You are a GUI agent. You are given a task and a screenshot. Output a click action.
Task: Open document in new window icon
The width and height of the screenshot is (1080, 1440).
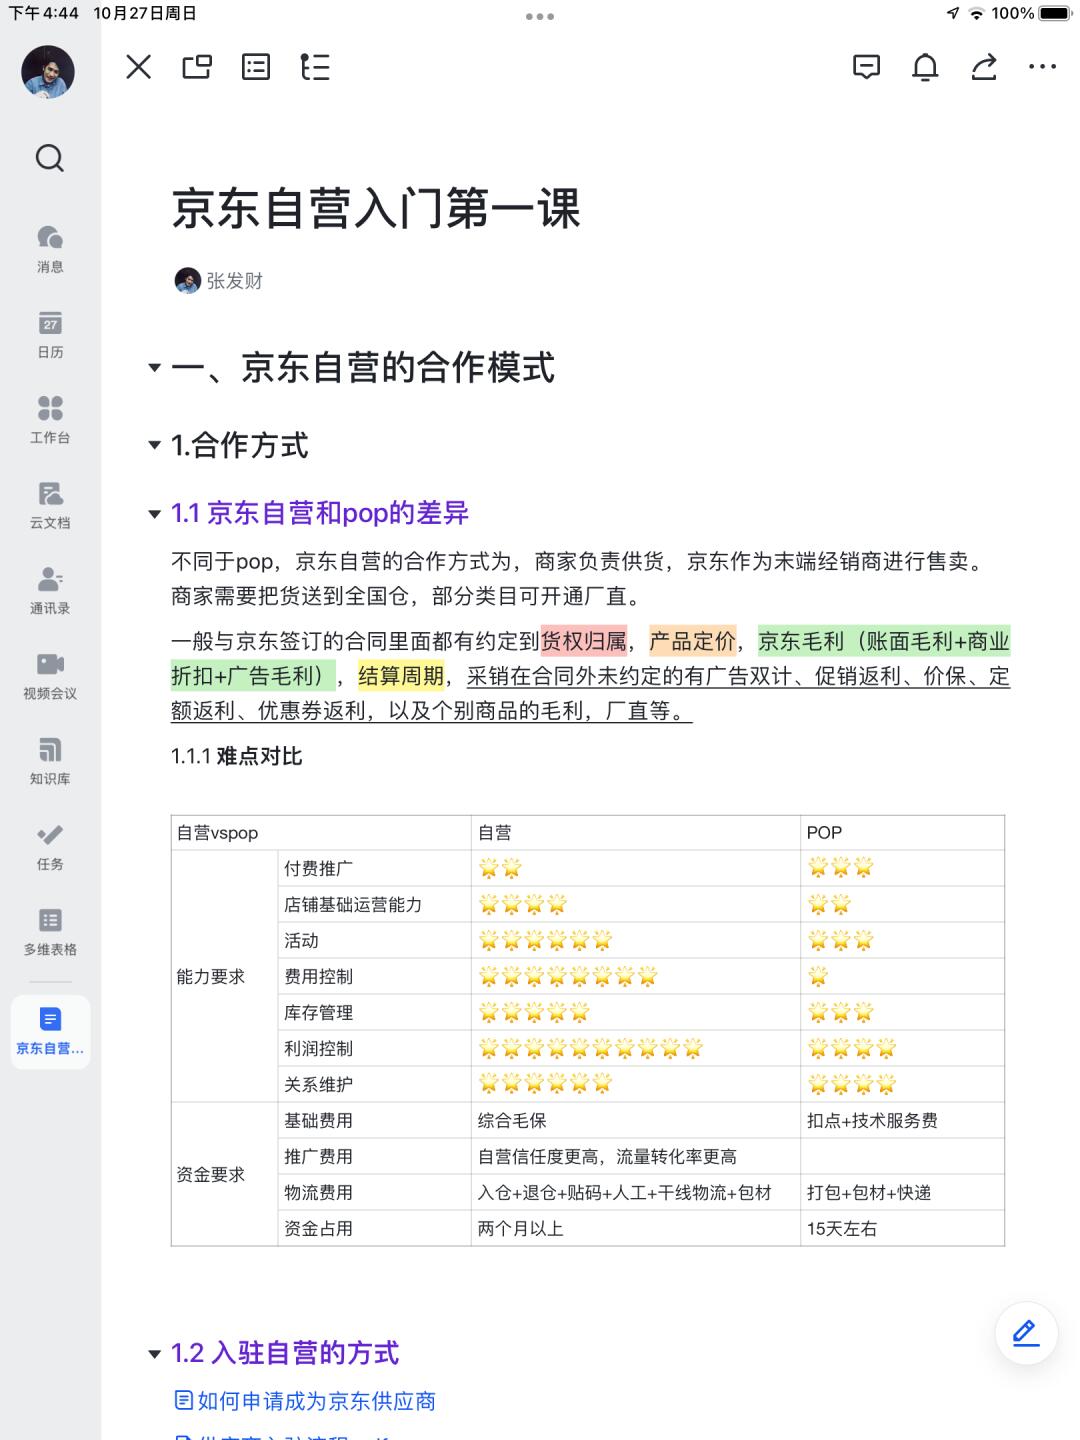click(x=197, y=67)
